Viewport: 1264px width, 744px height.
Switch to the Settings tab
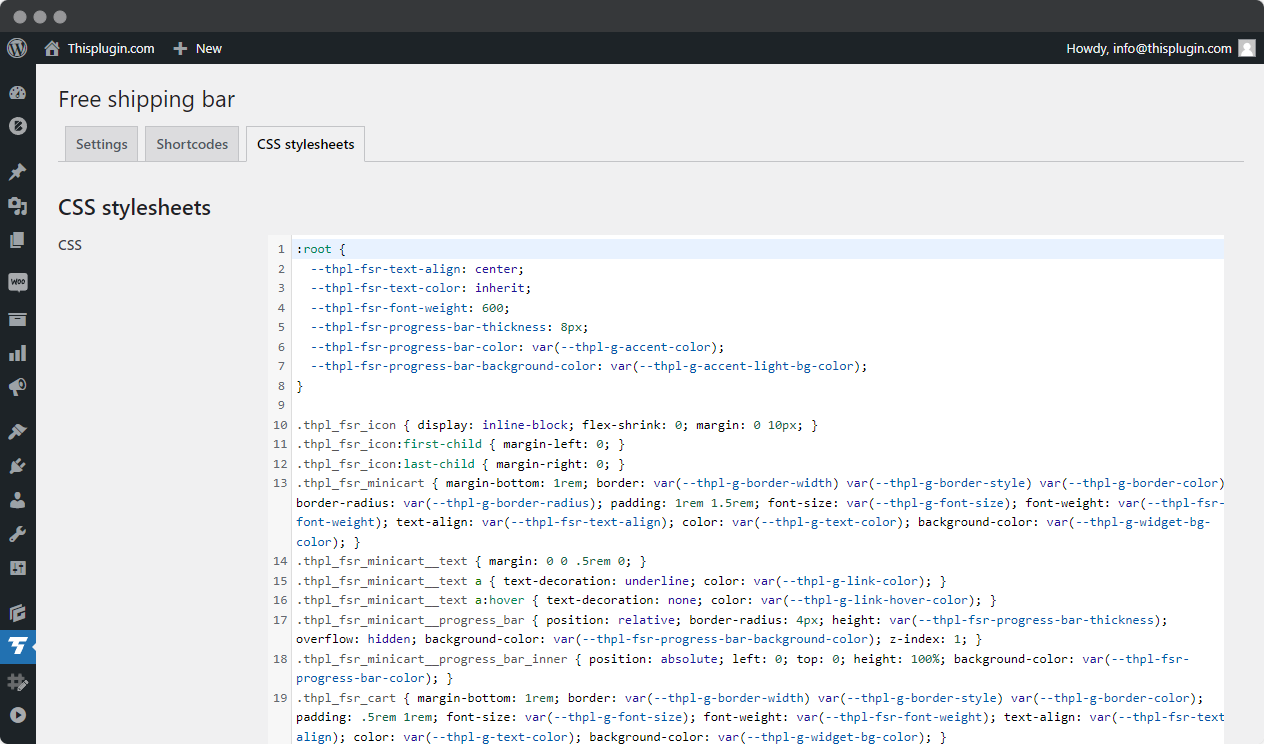point(102,144)
